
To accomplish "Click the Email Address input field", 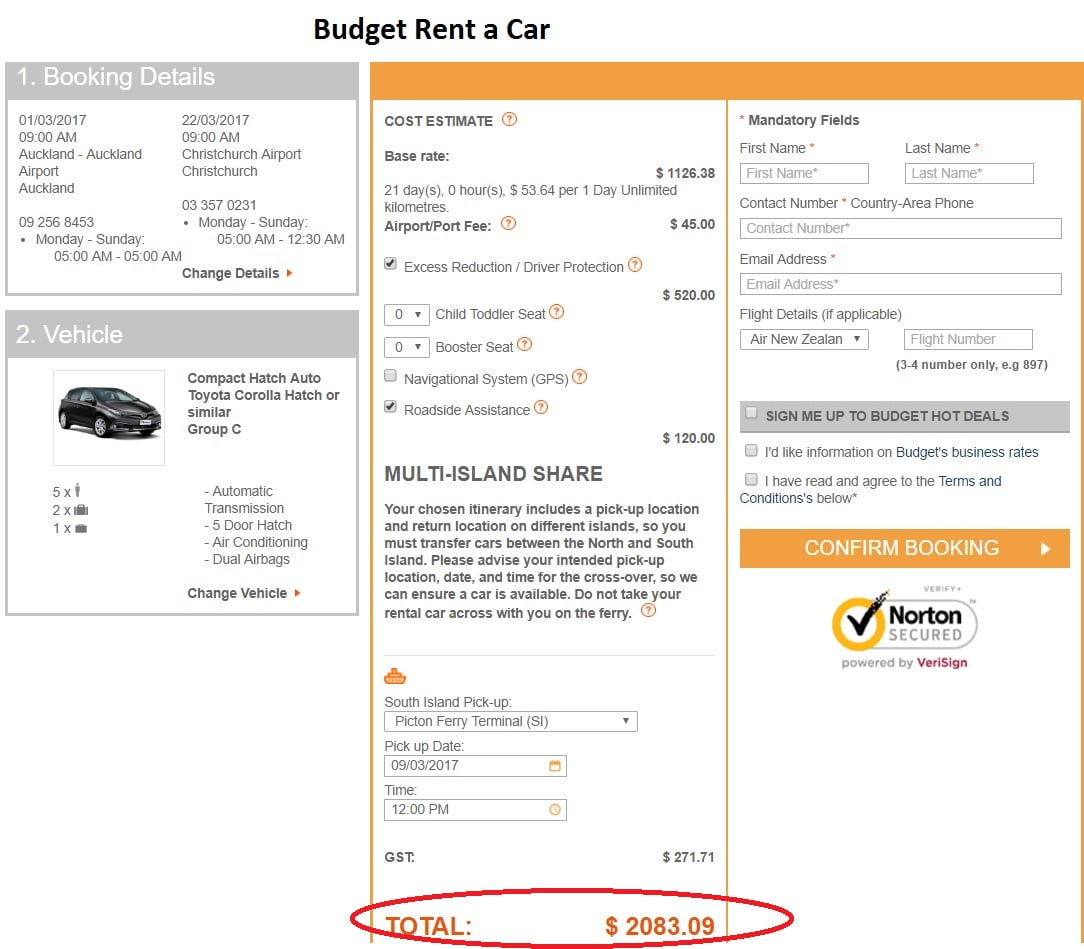I will (x=901, y=284).
